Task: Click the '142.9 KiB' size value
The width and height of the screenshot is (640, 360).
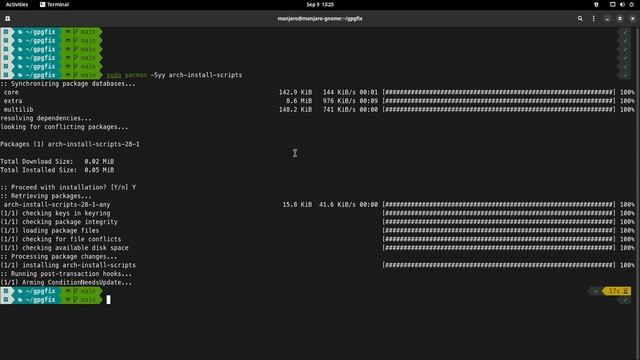Action: [295, 92]
